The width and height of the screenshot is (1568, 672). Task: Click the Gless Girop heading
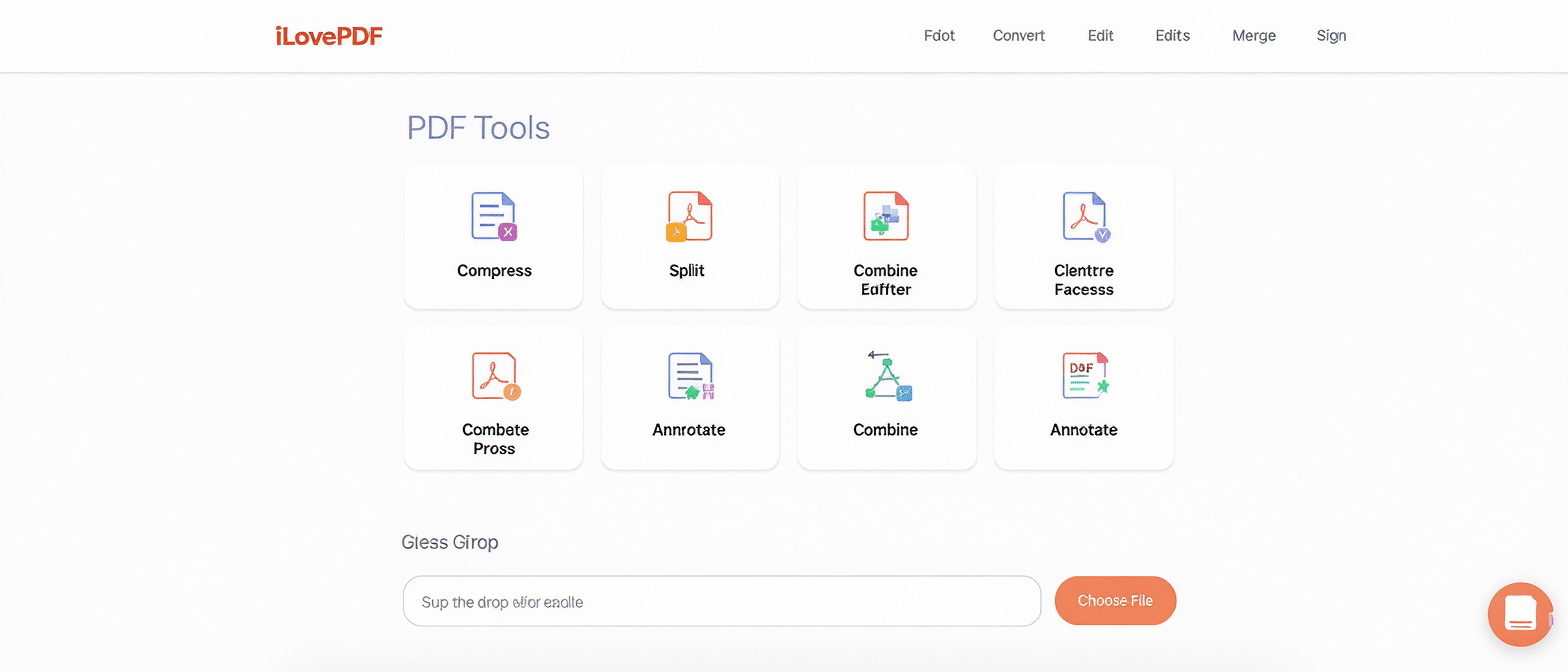[x=450, y=542]
